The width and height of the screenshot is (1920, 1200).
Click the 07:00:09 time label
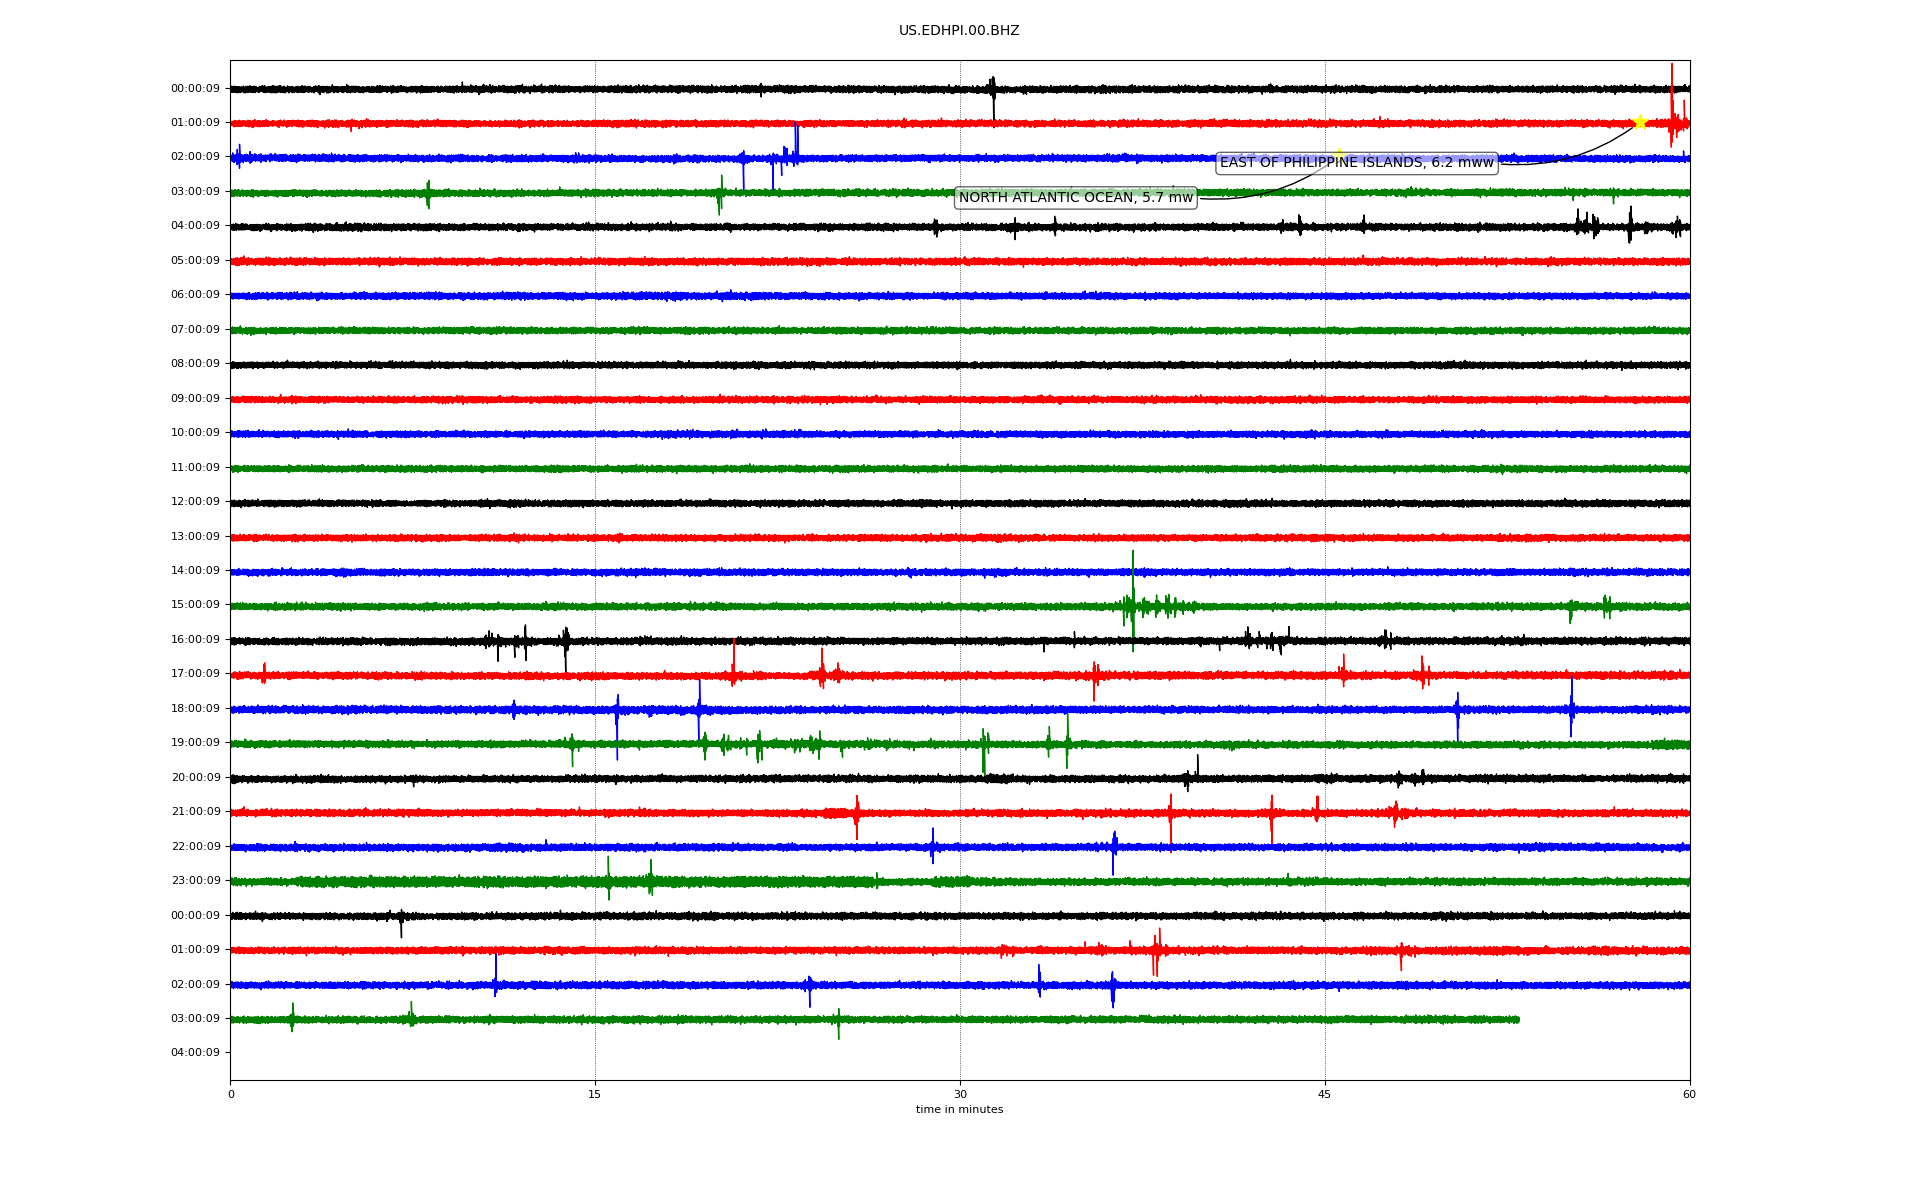(x=195, y=330)
